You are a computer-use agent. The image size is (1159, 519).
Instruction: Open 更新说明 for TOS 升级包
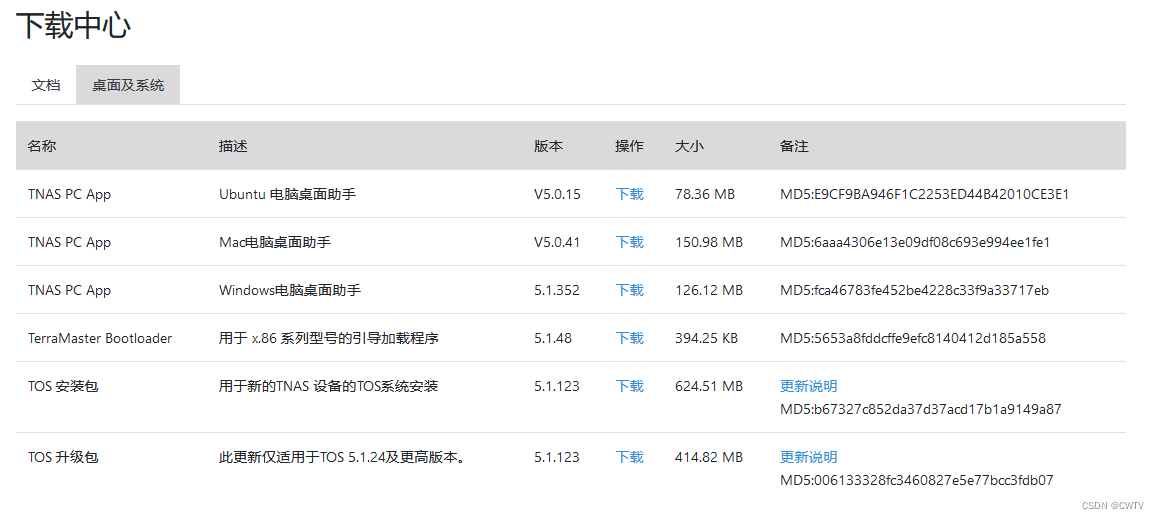pos(809,458)
